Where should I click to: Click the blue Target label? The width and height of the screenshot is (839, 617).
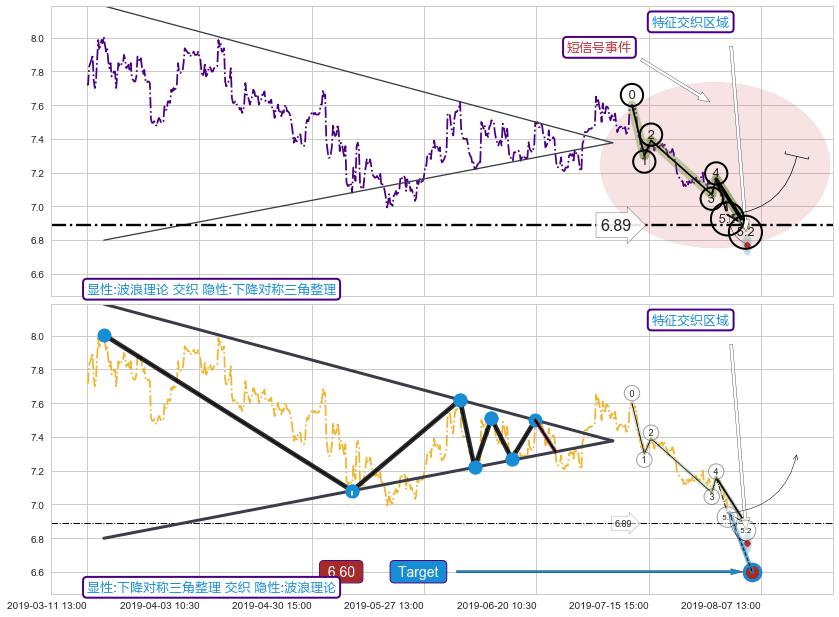417,572
